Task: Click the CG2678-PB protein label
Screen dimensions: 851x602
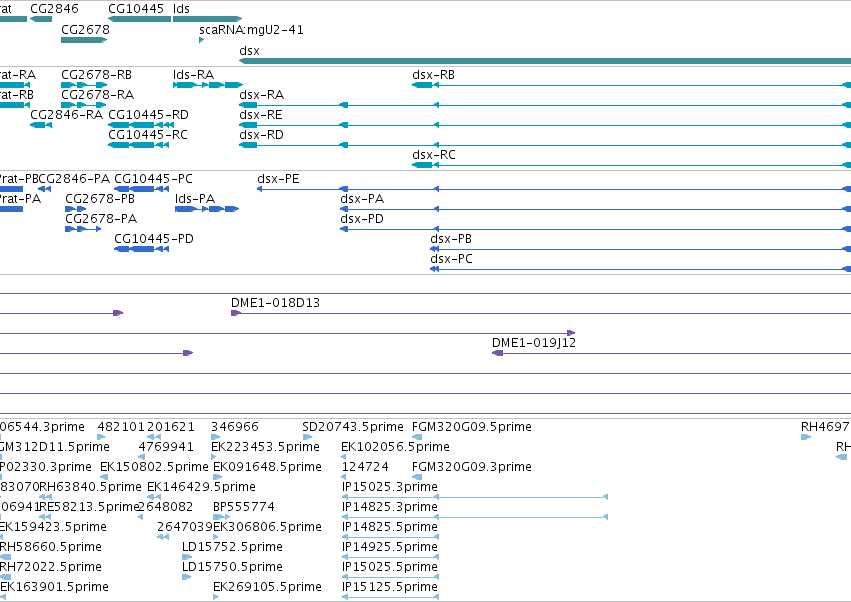Action: pos(100,199)
